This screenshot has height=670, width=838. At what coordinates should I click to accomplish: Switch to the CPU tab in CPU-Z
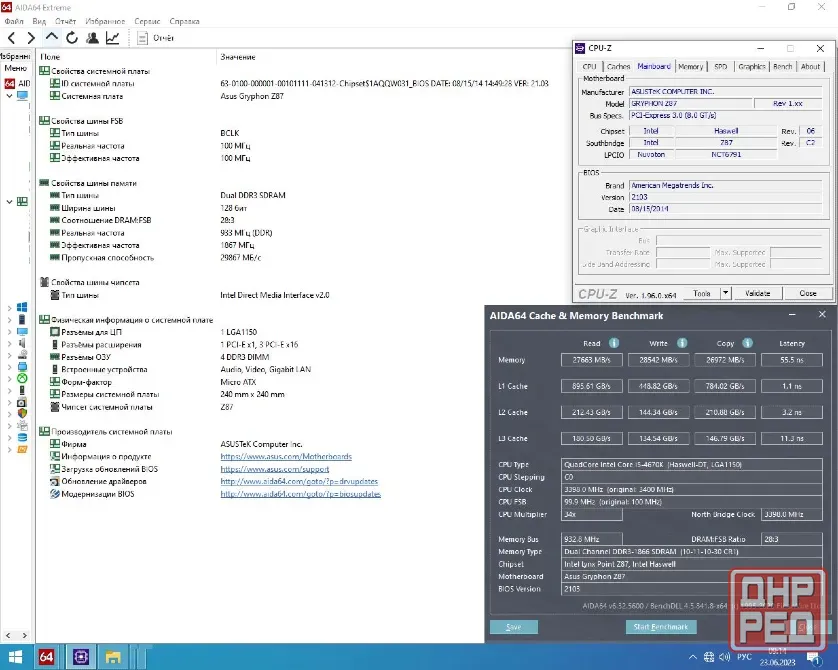tap(589, 67)
